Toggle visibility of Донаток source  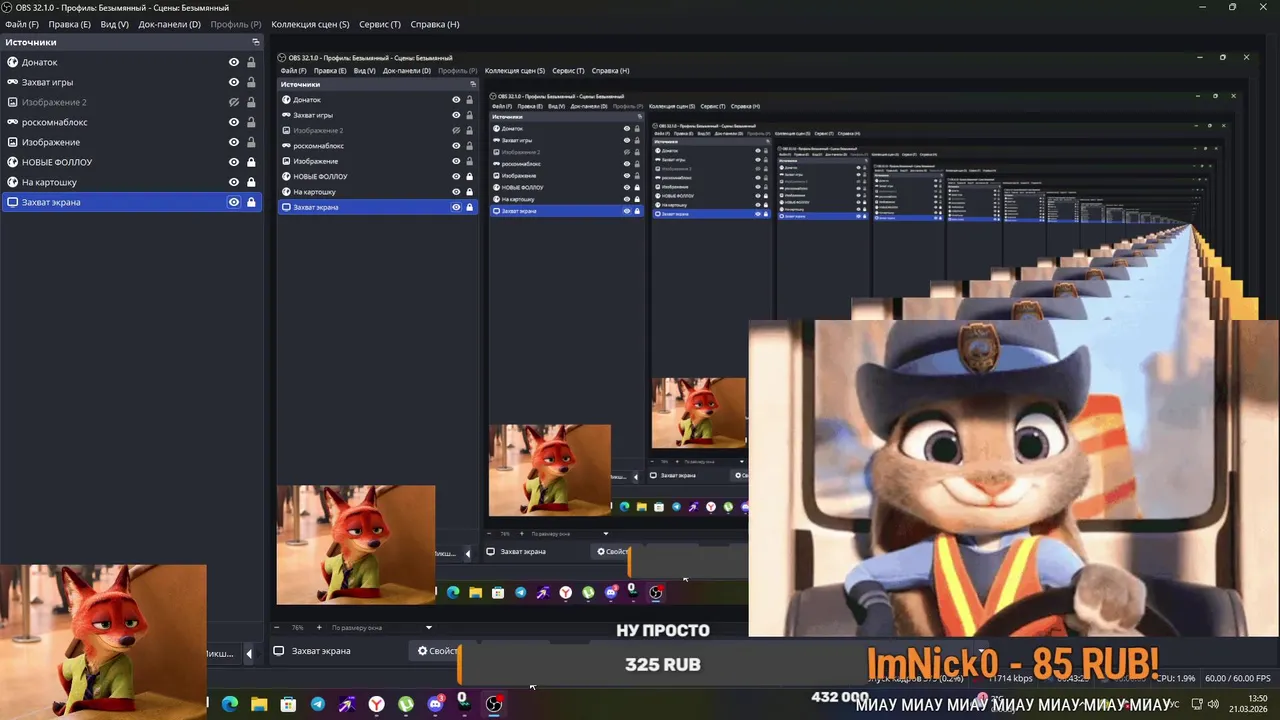click(234, 62)
